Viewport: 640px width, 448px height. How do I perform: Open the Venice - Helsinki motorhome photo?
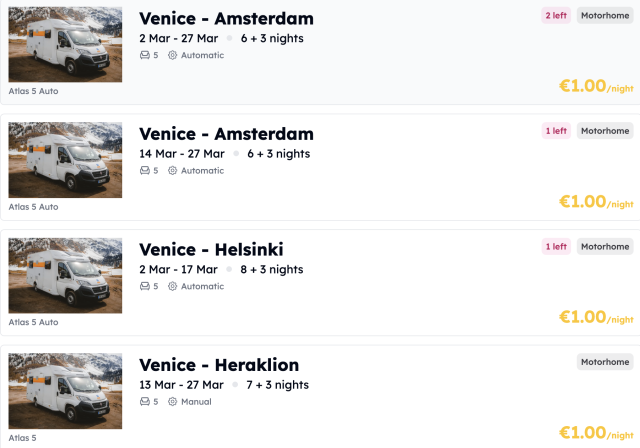tap(65, 276)
